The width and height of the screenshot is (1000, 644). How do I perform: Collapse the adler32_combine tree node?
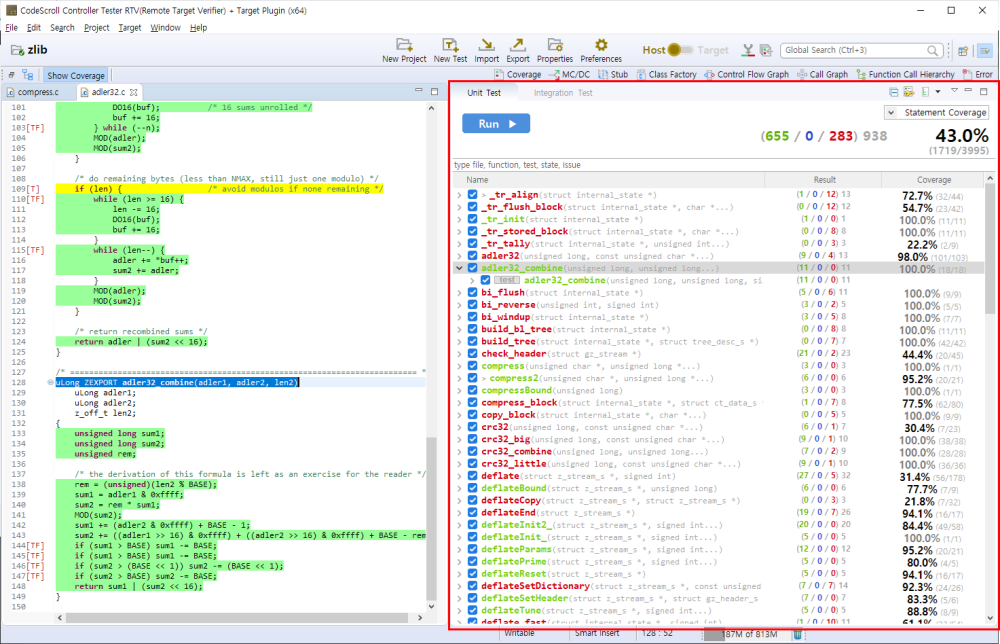pyautogui.click(x=459, y=268)
